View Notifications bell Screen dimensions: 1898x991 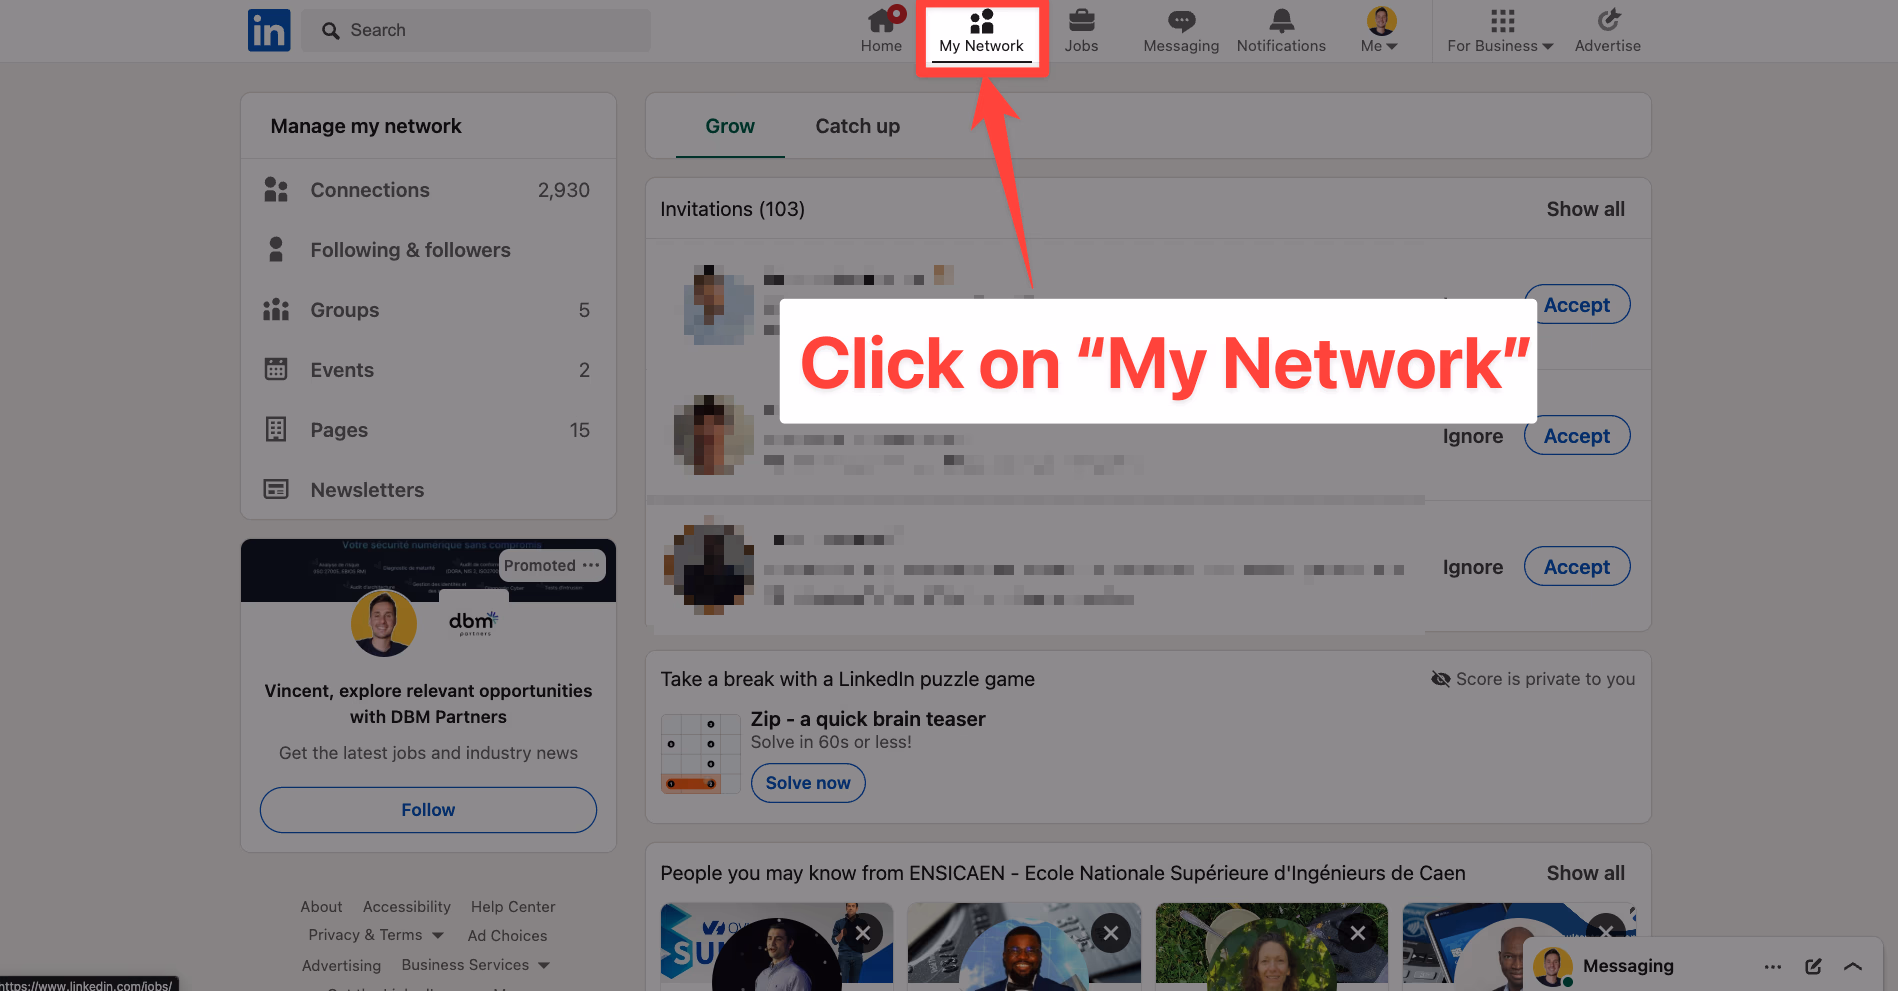pyautogui.click(x=1281, y=31)
